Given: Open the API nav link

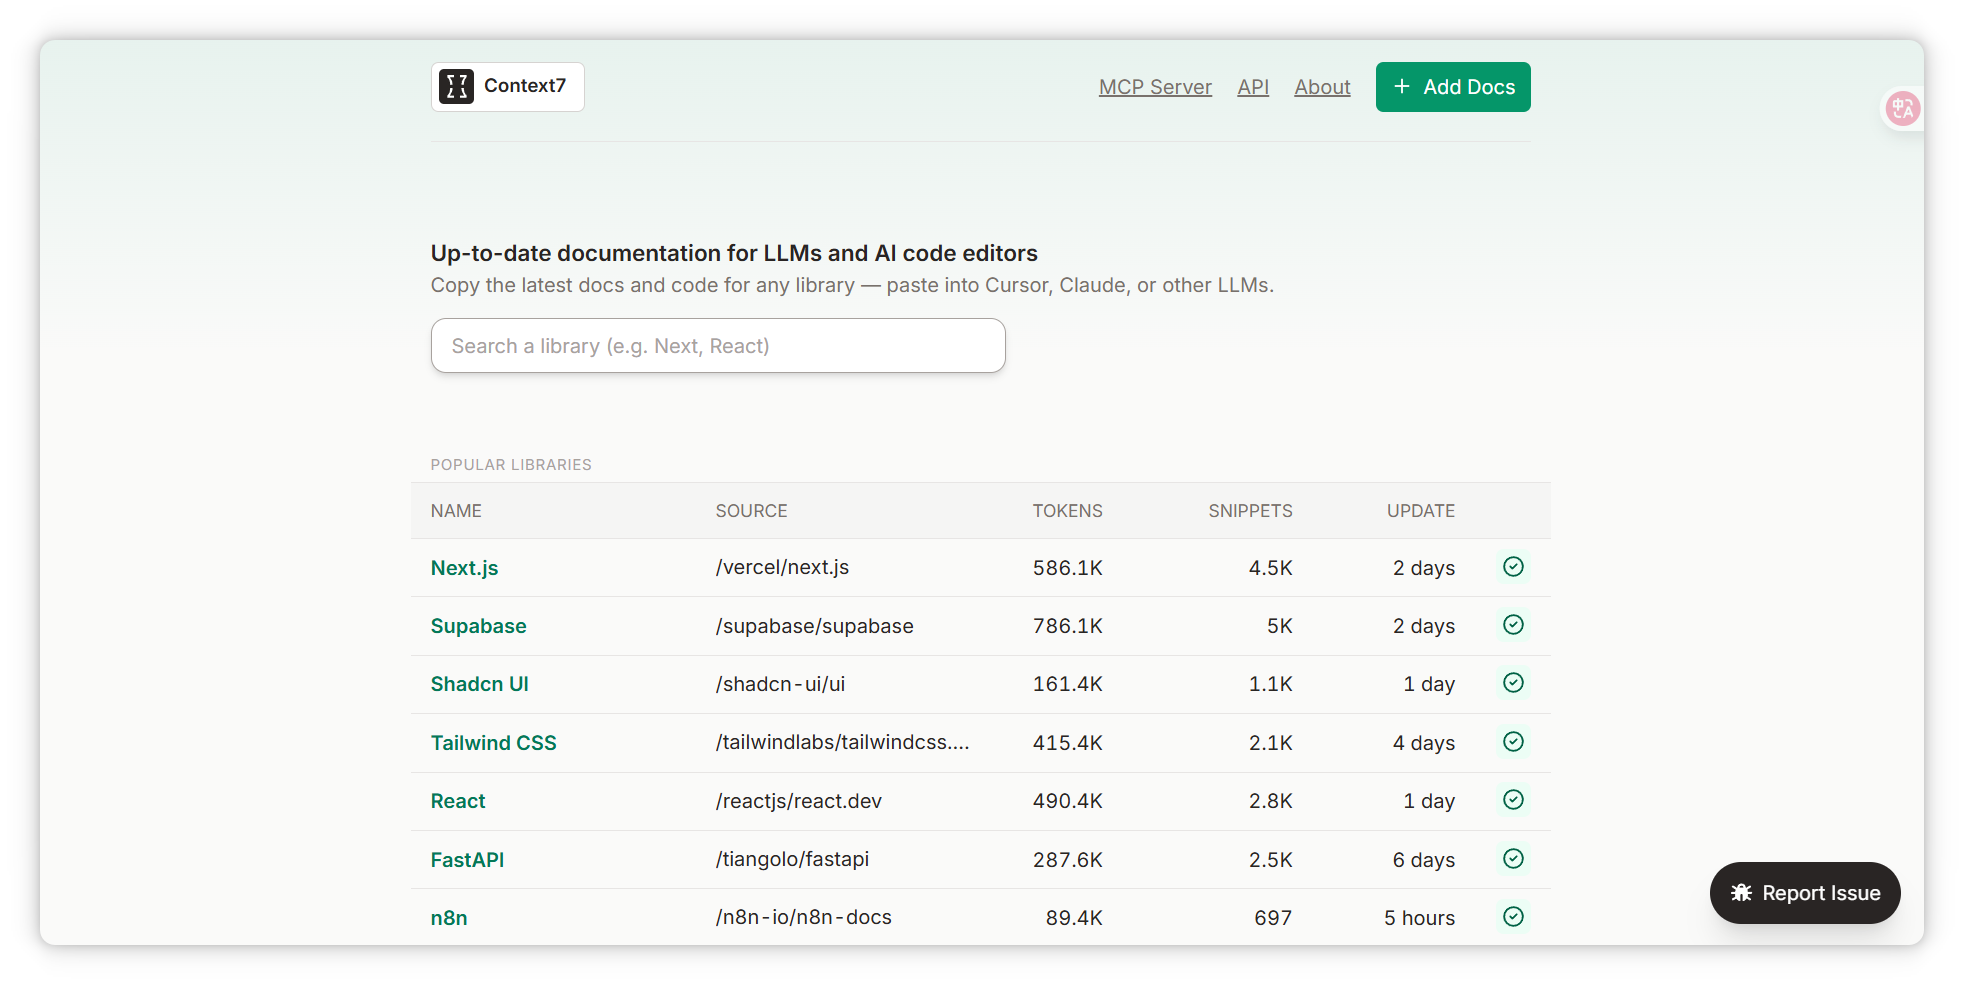Looking at the screenshot, I should (x=1252, y=87).
